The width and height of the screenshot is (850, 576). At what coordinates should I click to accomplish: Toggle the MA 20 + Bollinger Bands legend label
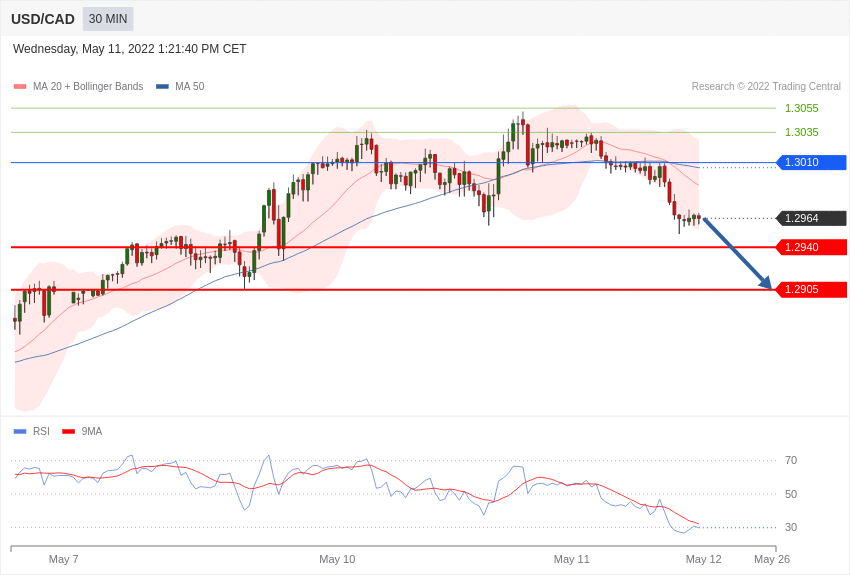[88, 86]
